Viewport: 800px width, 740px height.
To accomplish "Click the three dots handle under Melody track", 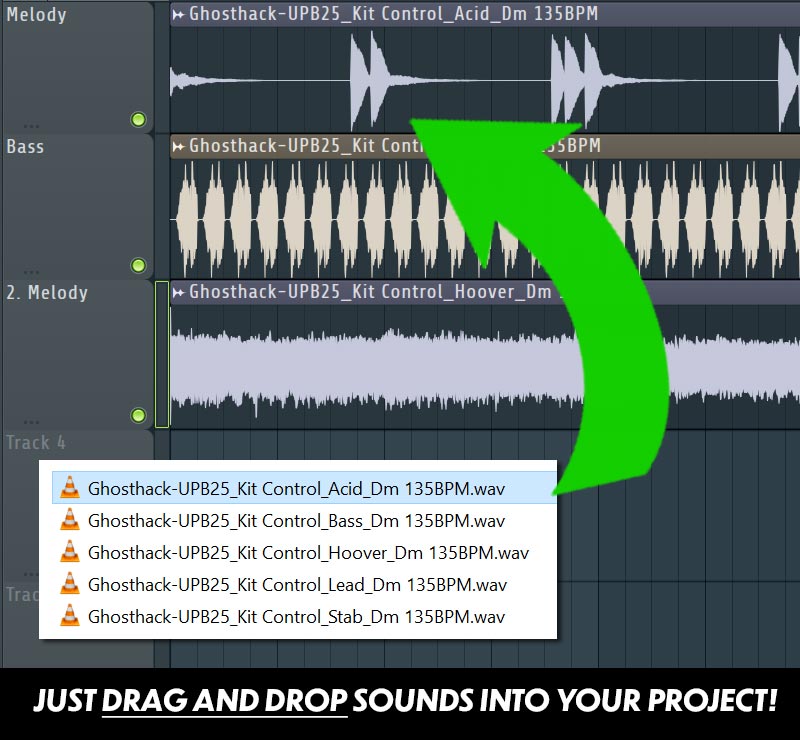I will (31, 126).
